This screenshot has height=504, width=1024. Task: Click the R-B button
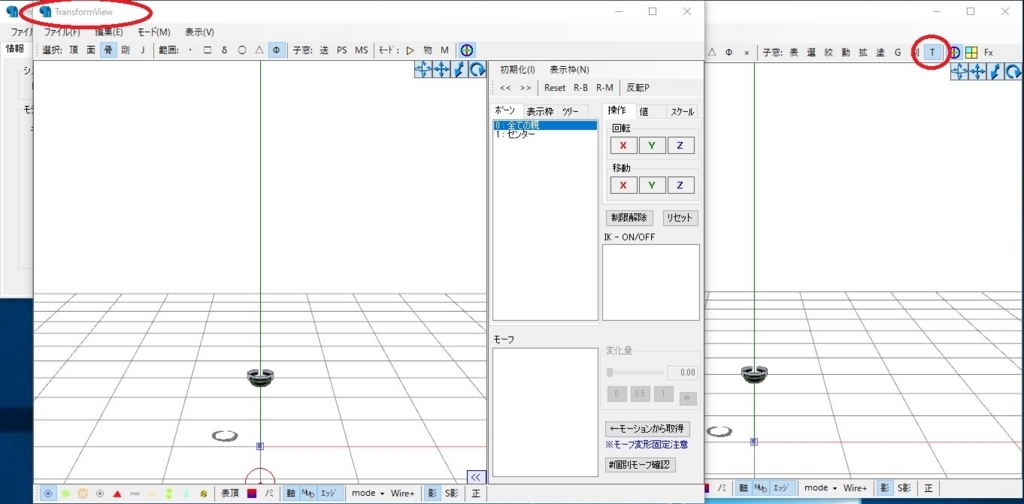point(581,87)
